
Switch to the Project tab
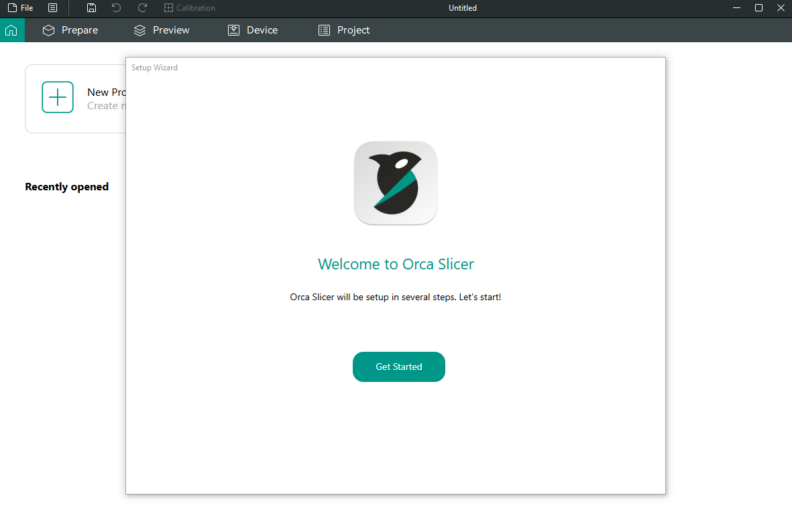click(x=344, y=30)
